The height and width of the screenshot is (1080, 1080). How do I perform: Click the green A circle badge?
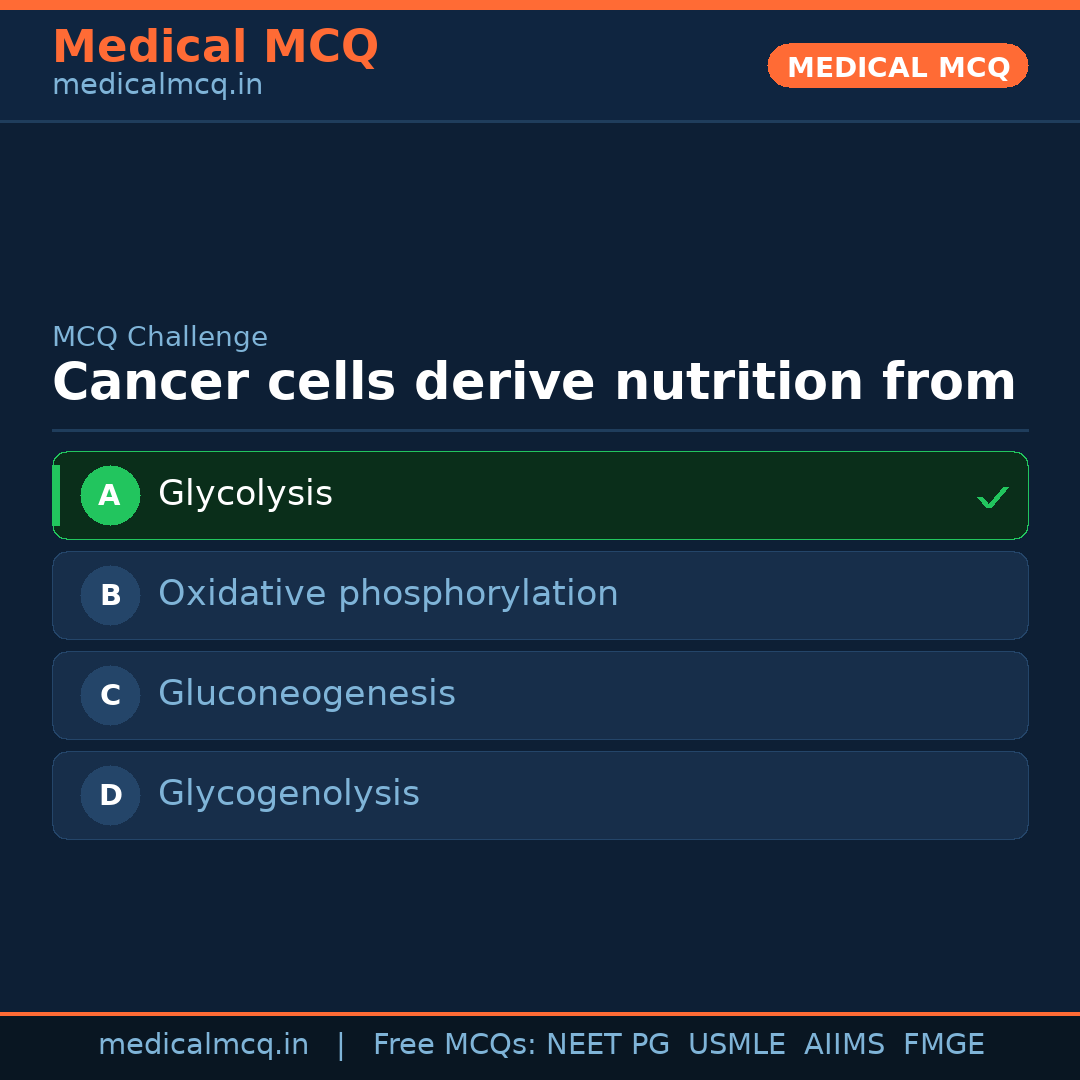pyautogui.click(x=110, y=495)
